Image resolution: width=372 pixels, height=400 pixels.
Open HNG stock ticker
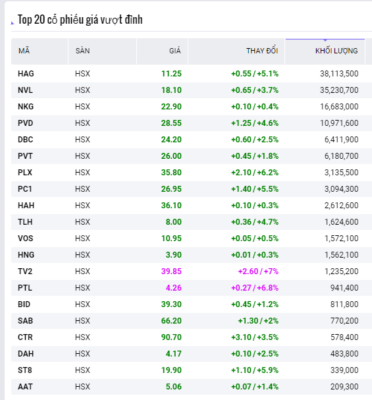pyautogui.click(x=26, y=255)
